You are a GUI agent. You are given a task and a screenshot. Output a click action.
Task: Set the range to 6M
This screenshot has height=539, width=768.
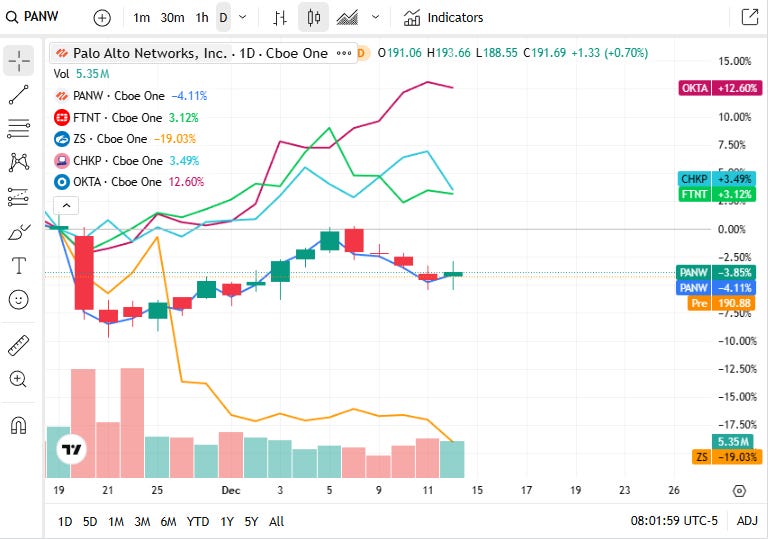click(x=168, y=521)
